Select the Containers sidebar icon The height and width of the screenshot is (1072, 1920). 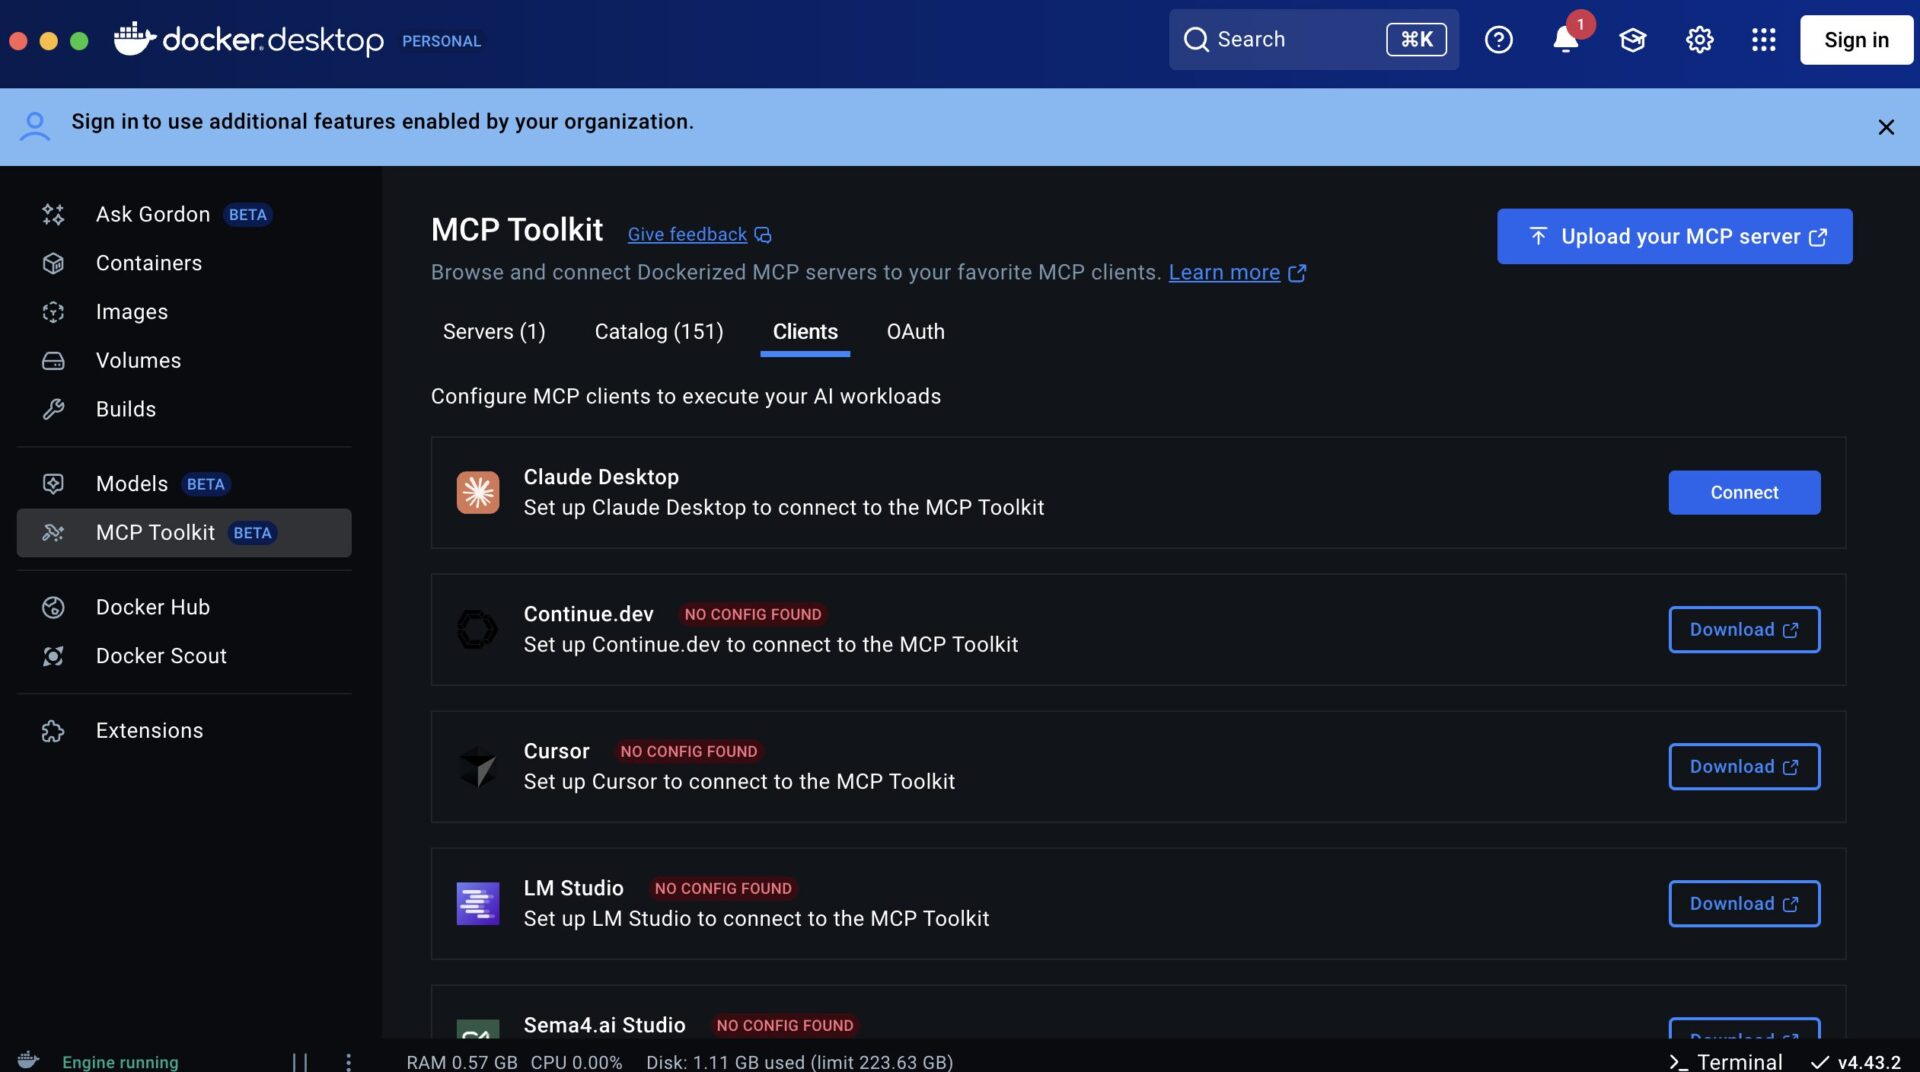click(x=53, y=263)
